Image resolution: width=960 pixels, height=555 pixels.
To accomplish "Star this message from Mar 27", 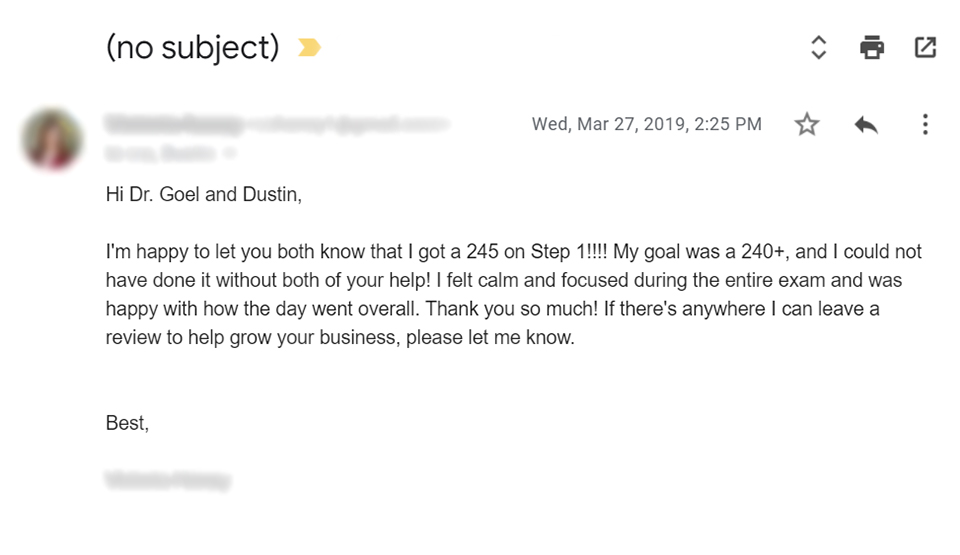I will click(807, 124).
